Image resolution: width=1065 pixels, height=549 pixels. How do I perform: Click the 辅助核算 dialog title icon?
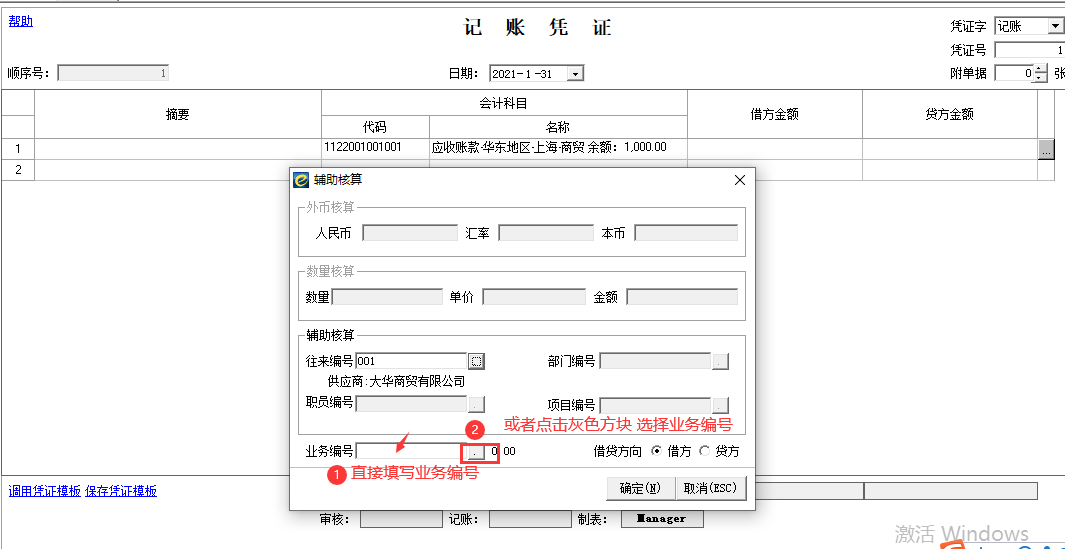point(301,180)
